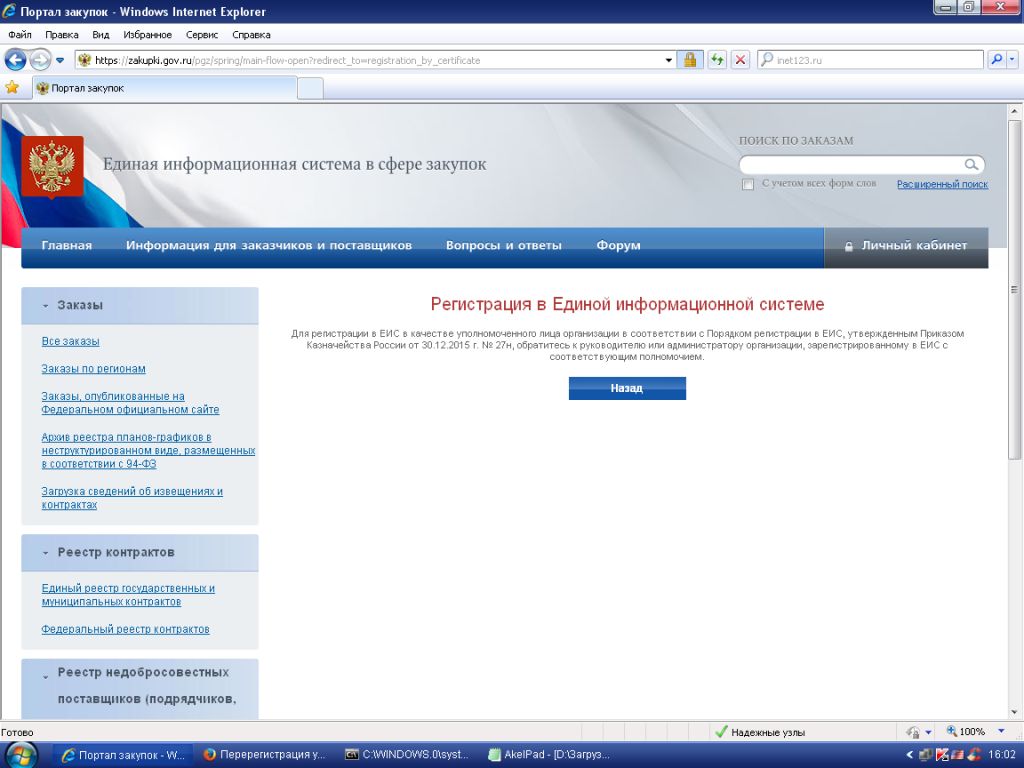Open address bar URL history dropdown
This screenshot has width=1024, height=768.
[669, 60]
